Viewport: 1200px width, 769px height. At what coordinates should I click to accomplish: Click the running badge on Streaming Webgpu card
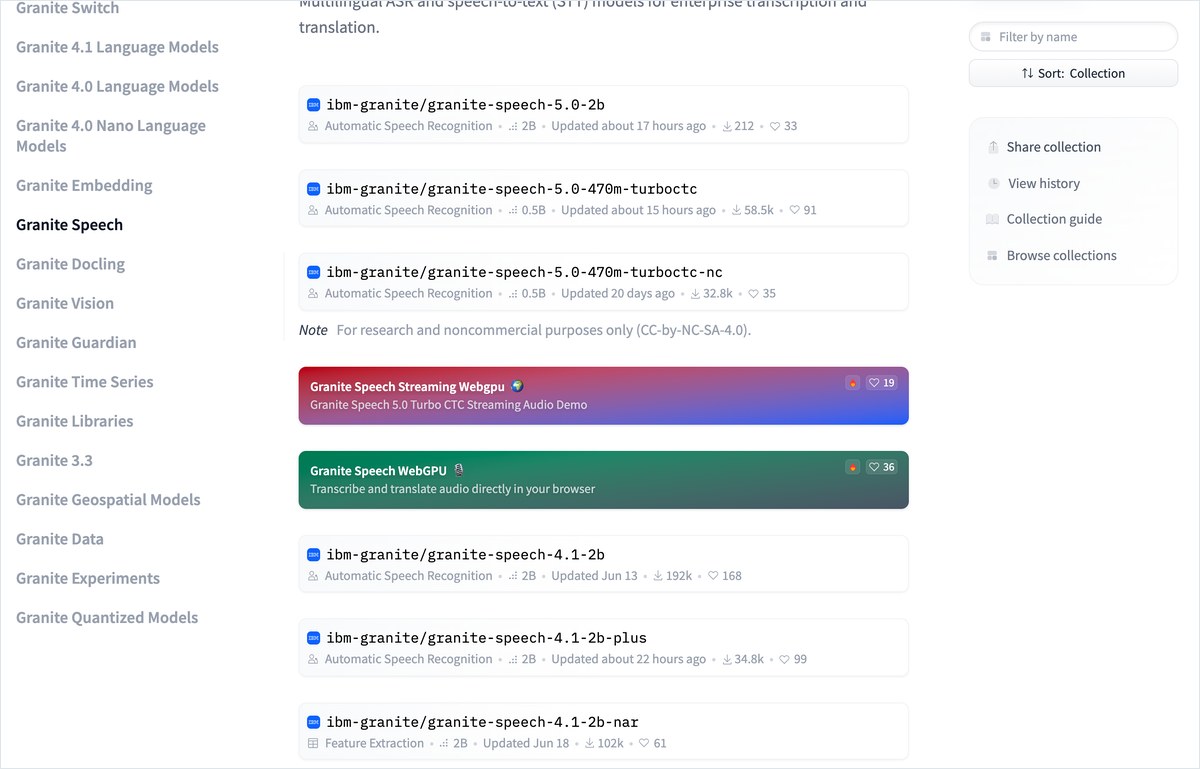point(852,383)
